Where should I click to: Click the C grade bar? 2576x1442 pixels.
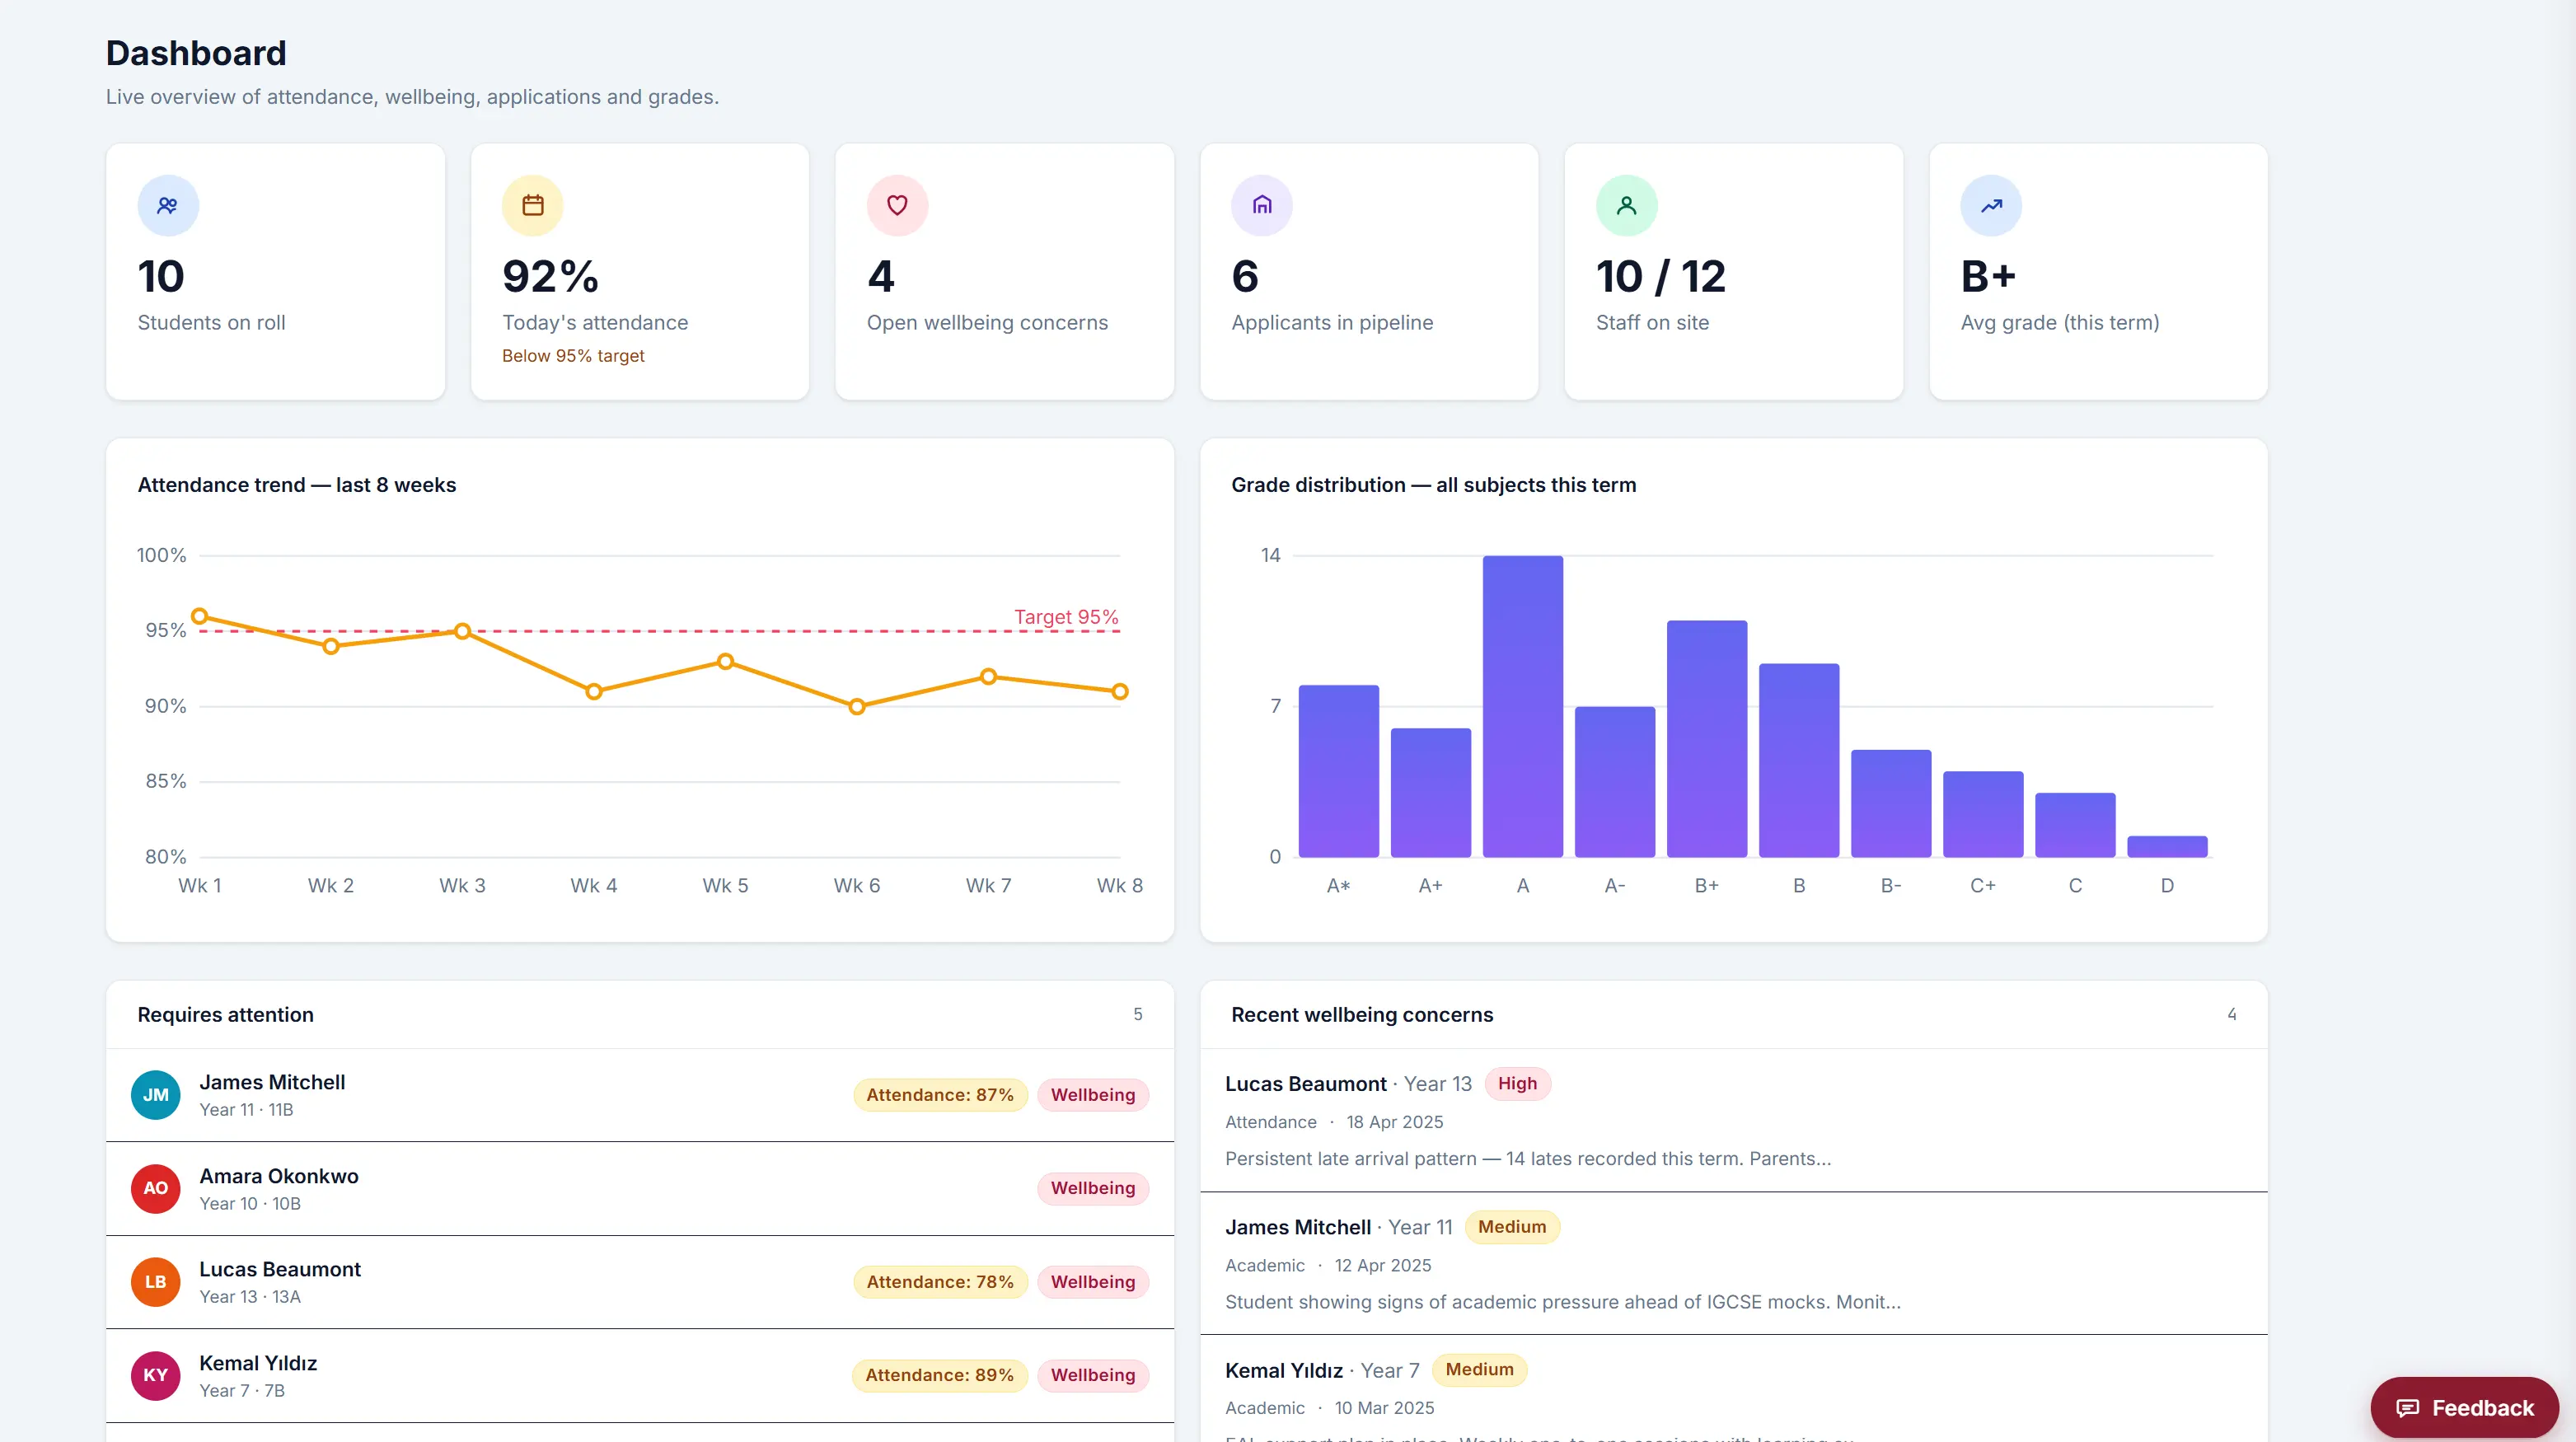[2075, 825]
